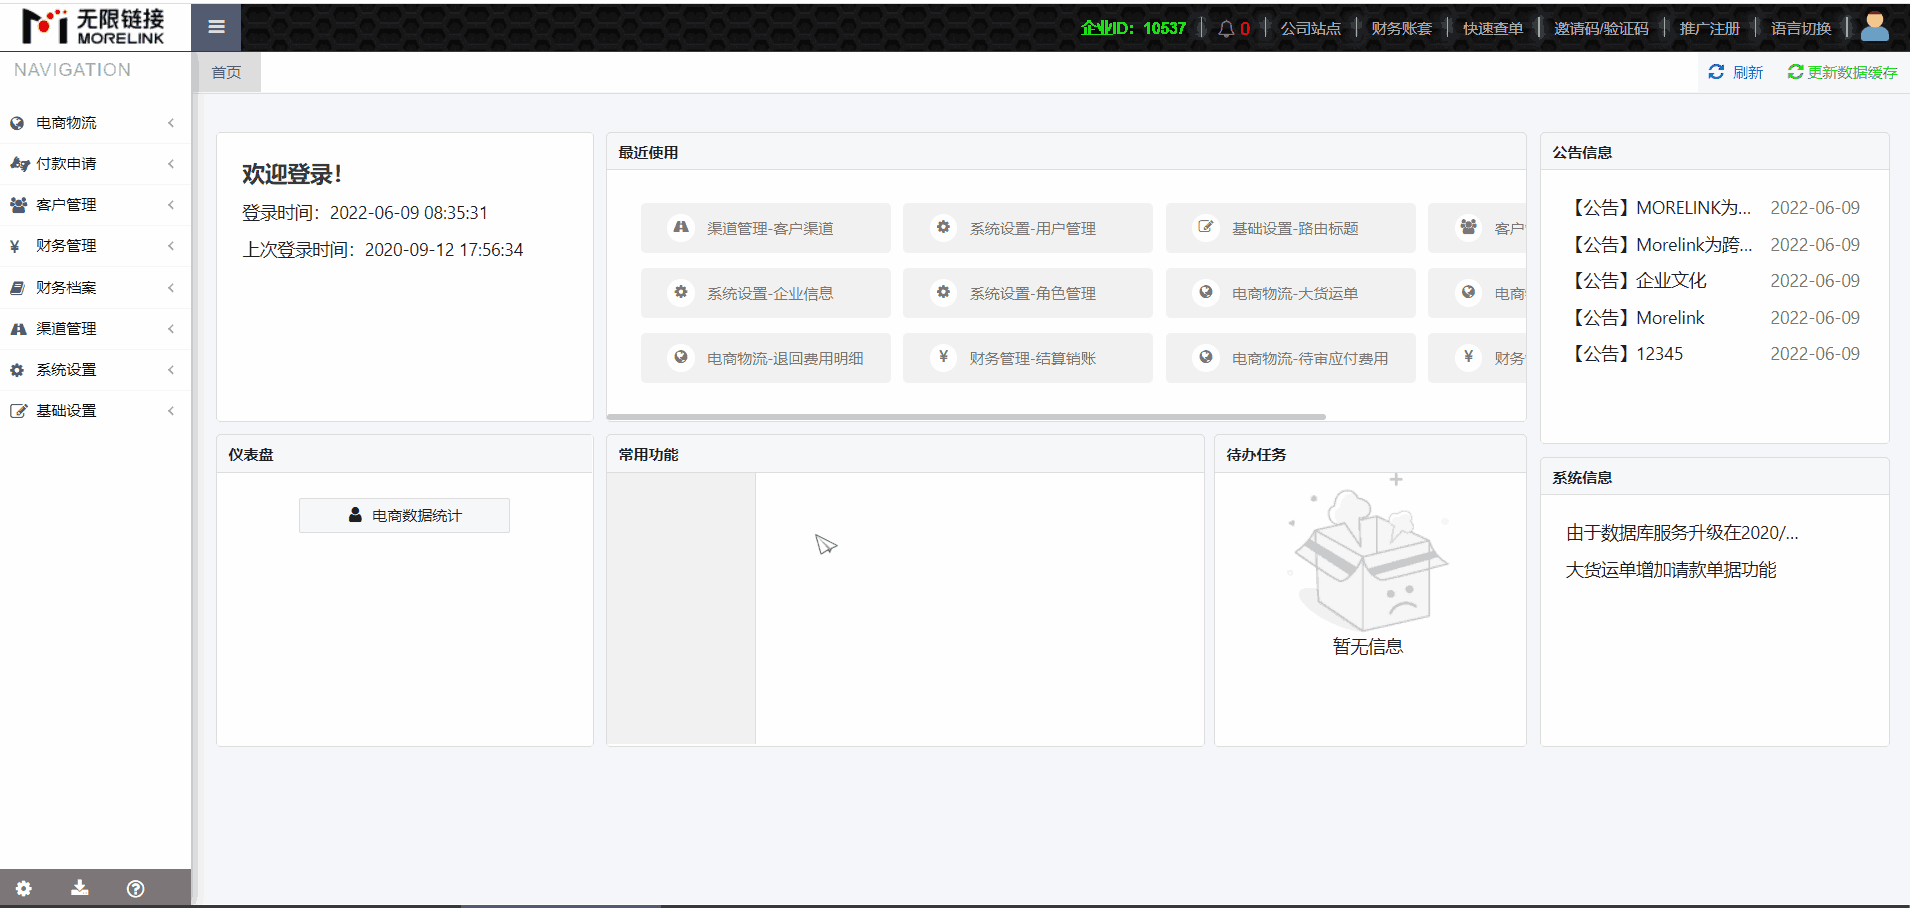Expand the 基础设置 sidebar chevron

click(171, 411)
